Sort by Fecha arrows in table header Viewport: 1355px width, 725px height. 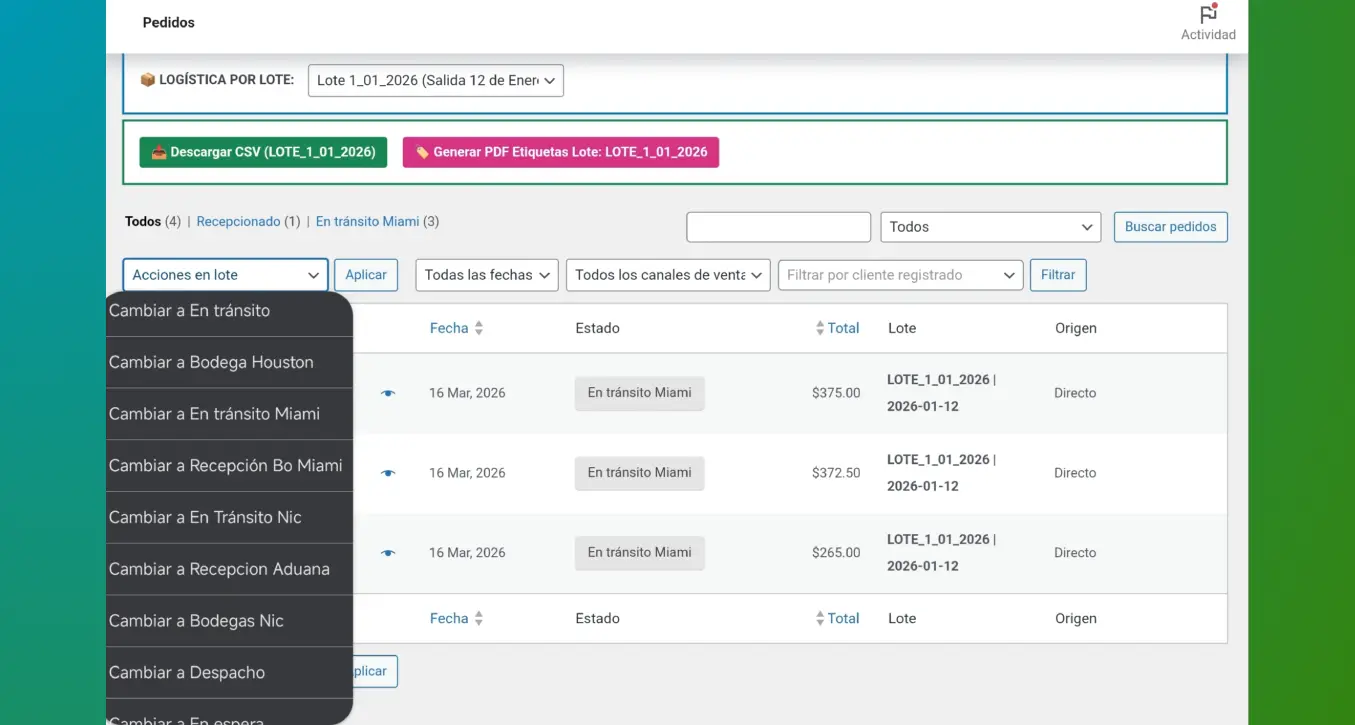[478, 328]
